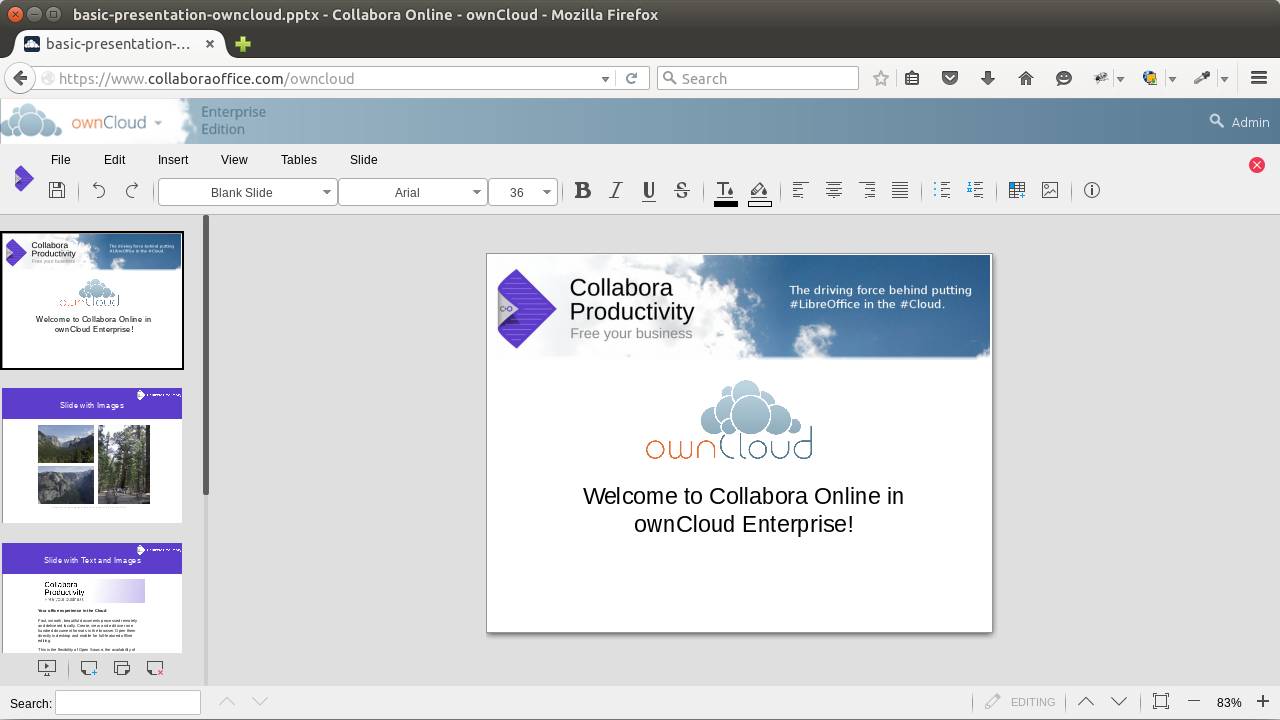
Task: Enable the bulleted list
Action: tap(941, 190)
